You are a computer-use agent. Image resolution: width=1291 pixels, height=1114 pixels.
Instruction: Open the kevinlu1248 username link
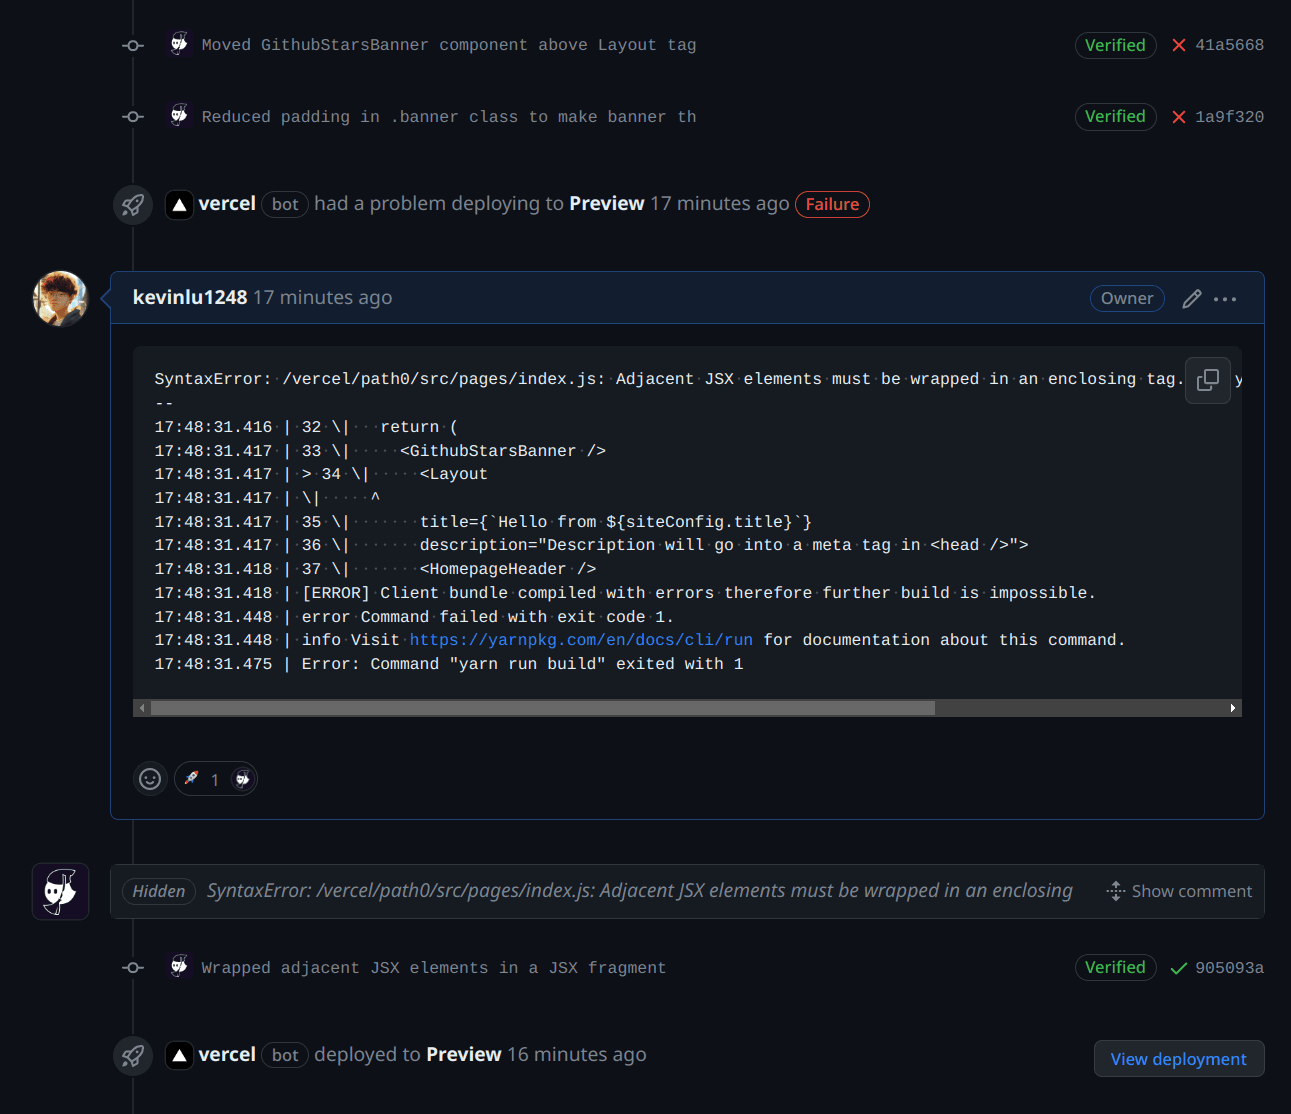(x=189, y=297)
